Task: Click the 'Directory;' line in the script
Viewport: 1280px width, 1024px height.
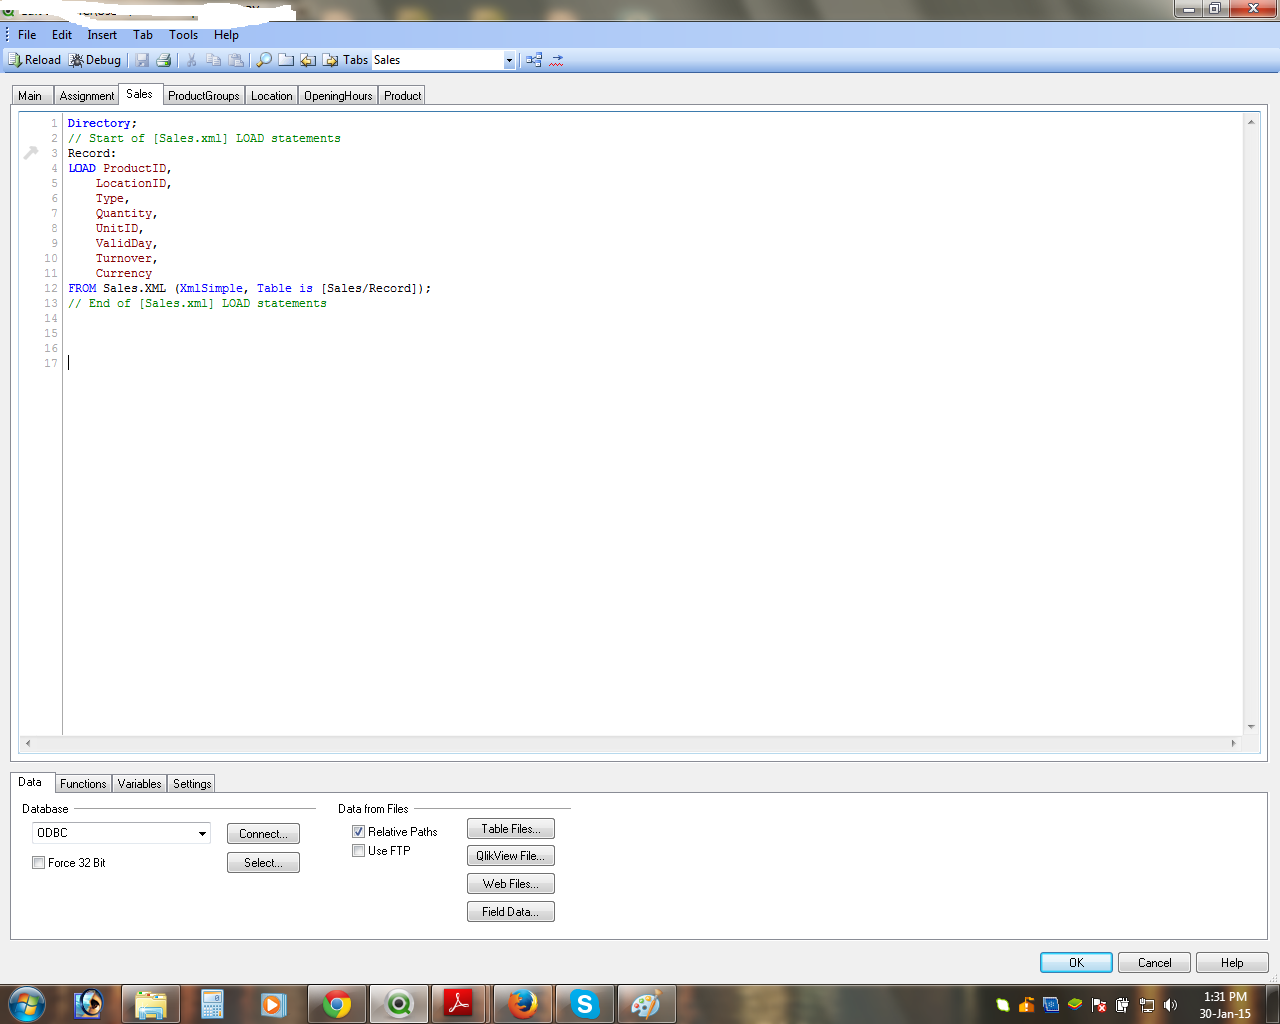Action: coord(102,123)
